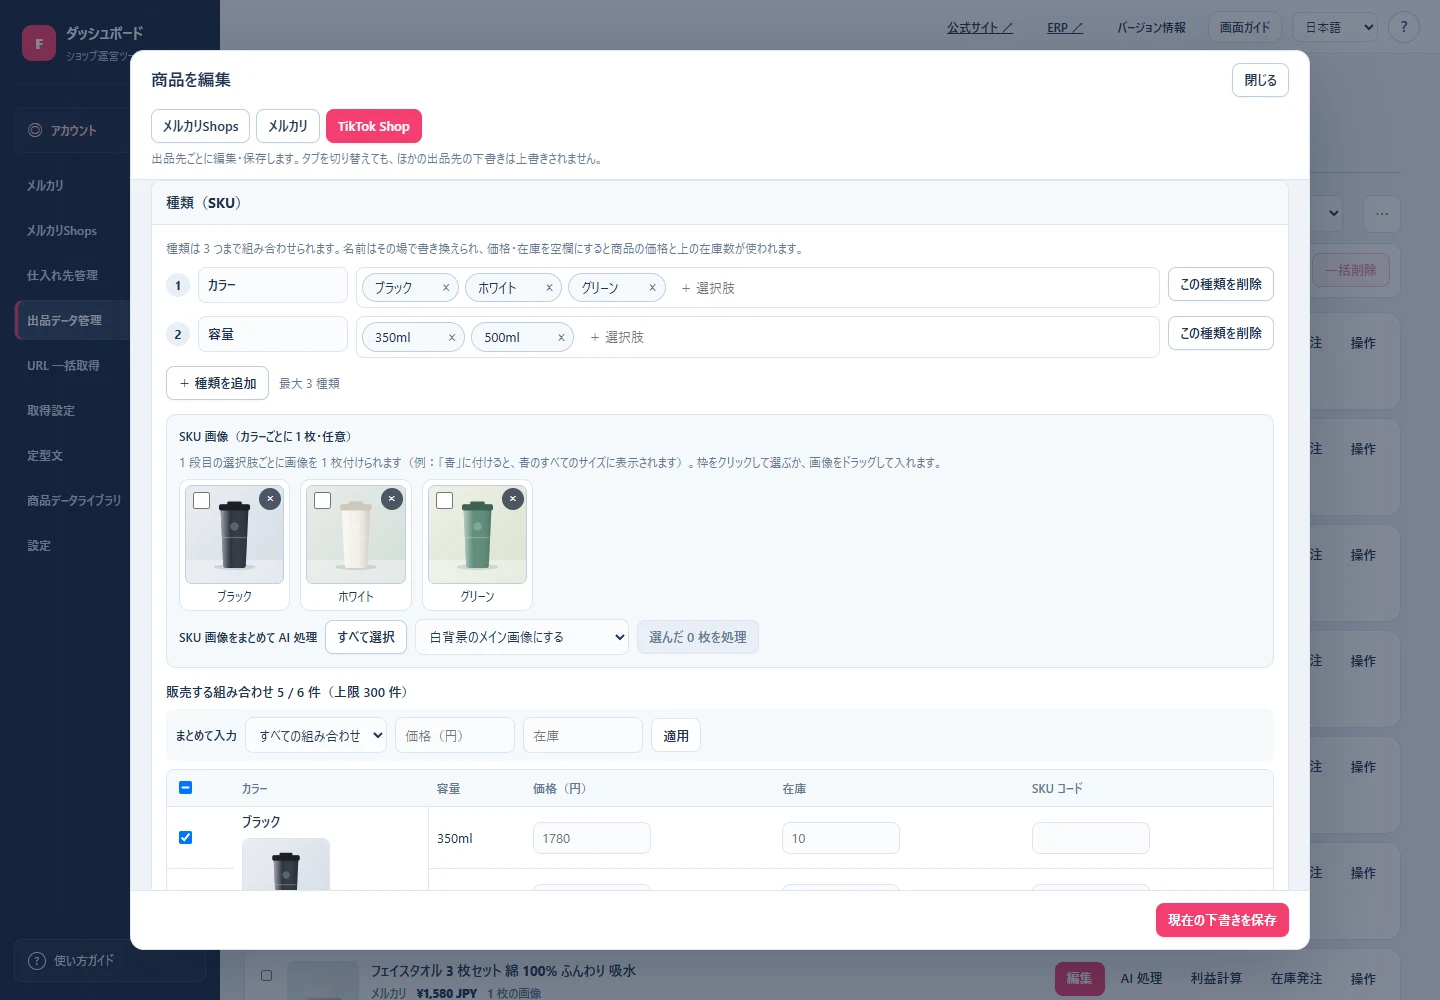
Task: Open the 公式サイト link
Action: coord(980,28)
